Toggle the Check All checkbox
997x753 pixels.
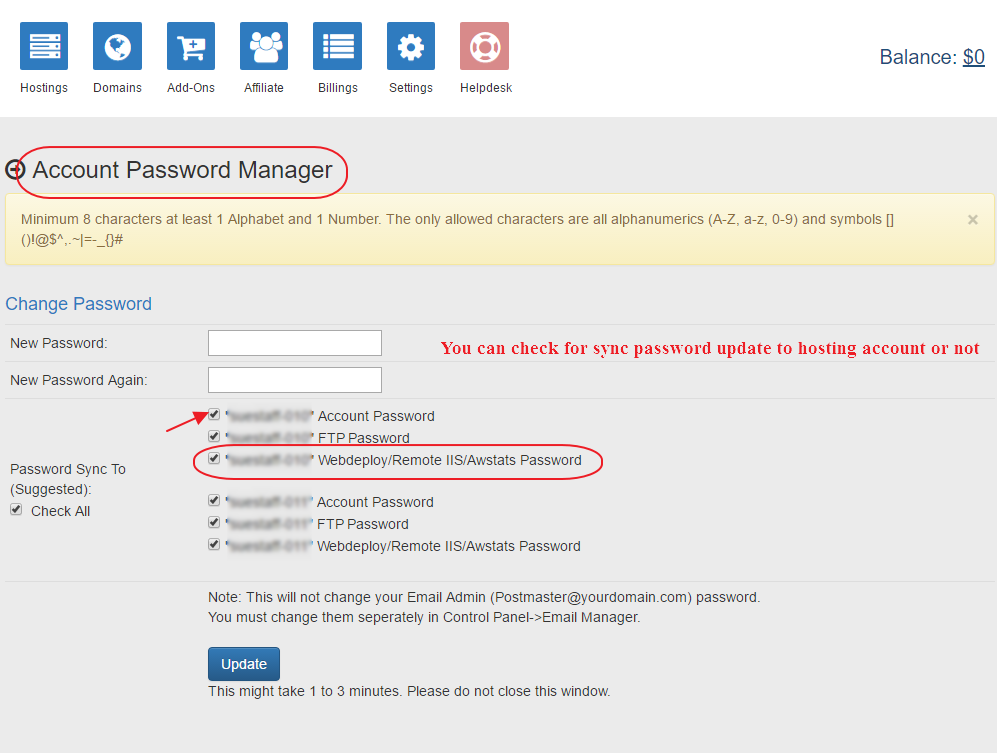click(x=16, y=510)
